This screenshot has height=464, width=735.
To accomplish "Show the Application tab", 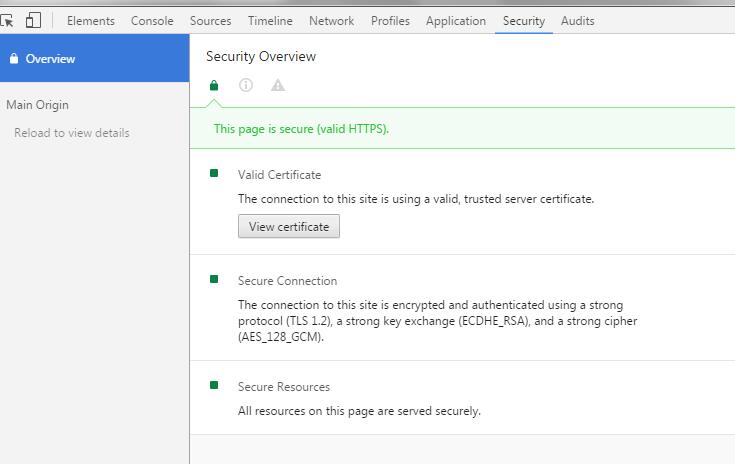I will pyautogui.click(x=456, y=21).
